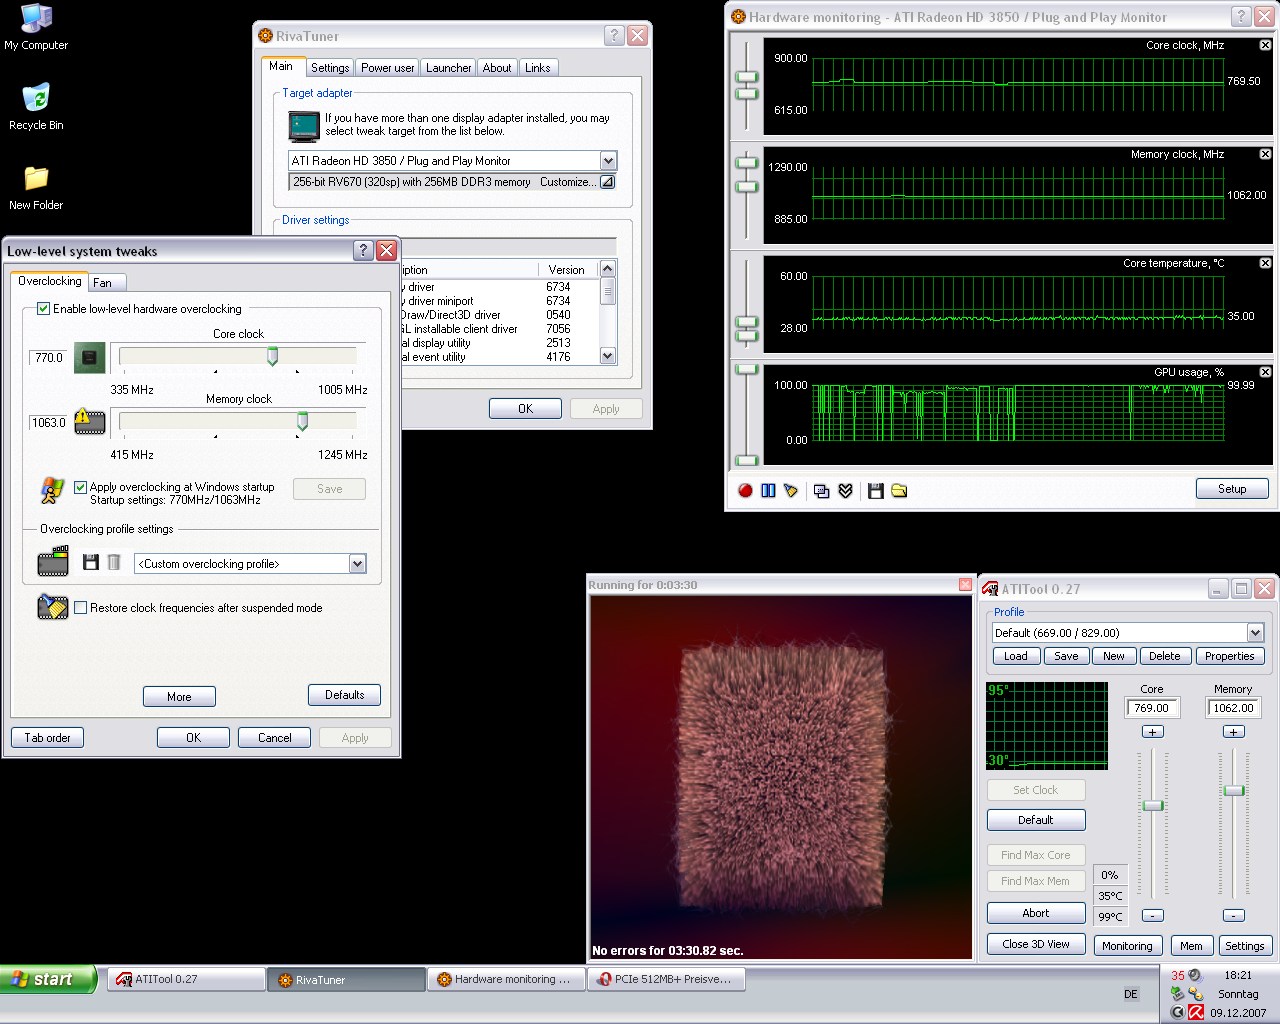Pause the hardware monitoring graphs
The height and width of the screenshot is (1024, 1280).
(768, 491)
